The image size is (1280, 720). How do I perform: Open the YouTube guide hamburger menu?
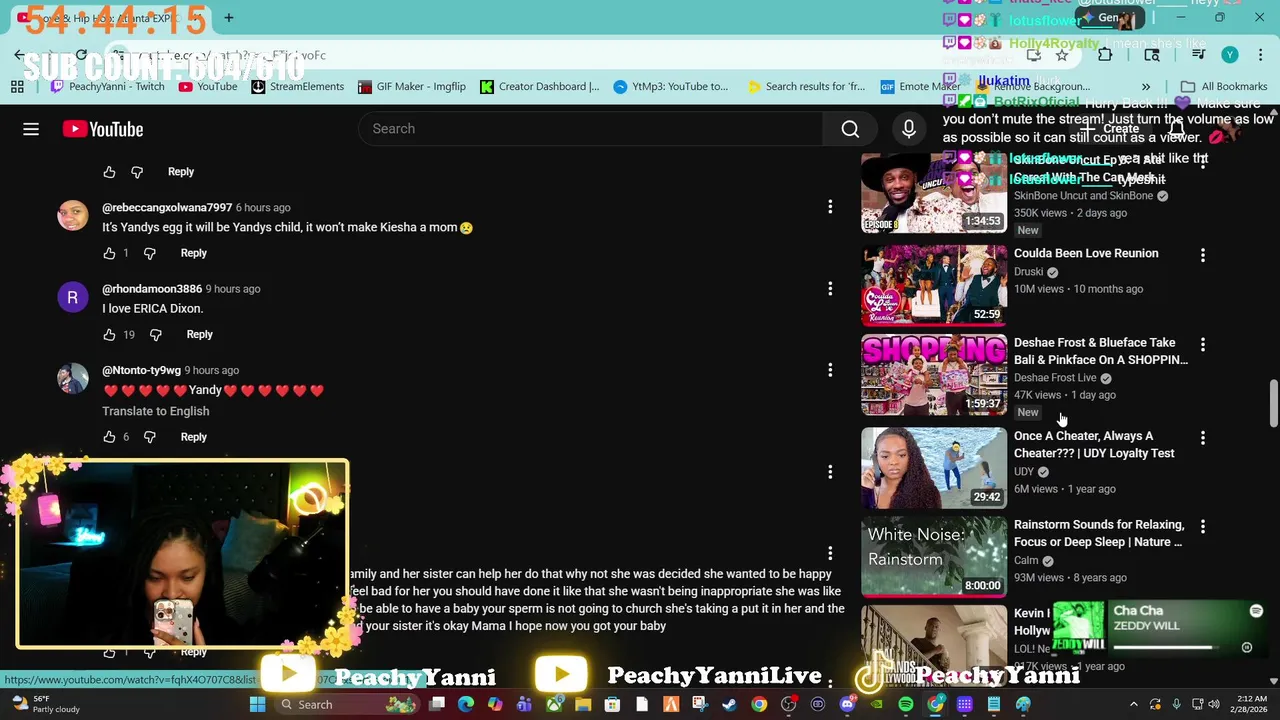tap(31, 129)
